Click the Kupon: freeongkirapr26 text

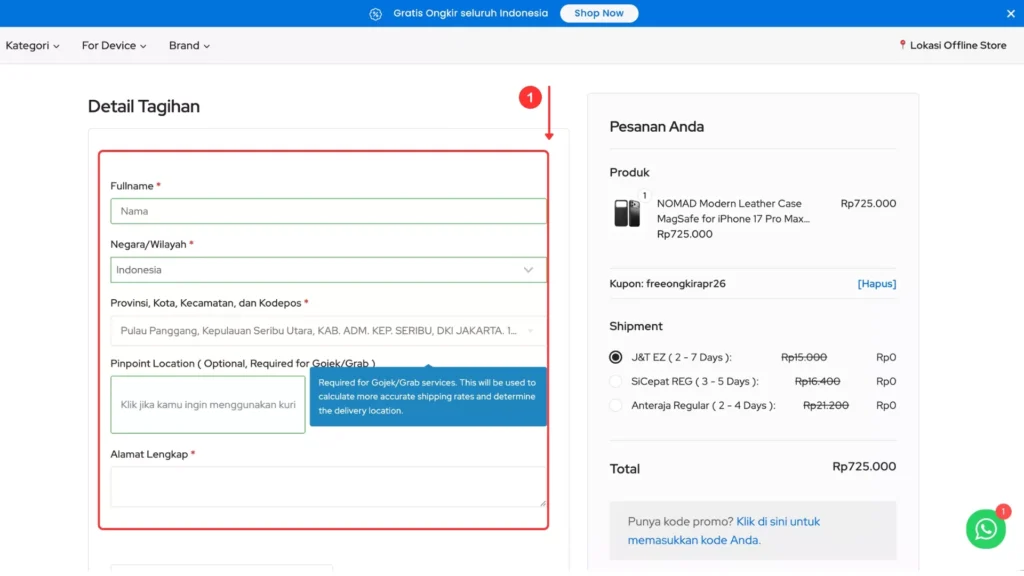(667, 283)
